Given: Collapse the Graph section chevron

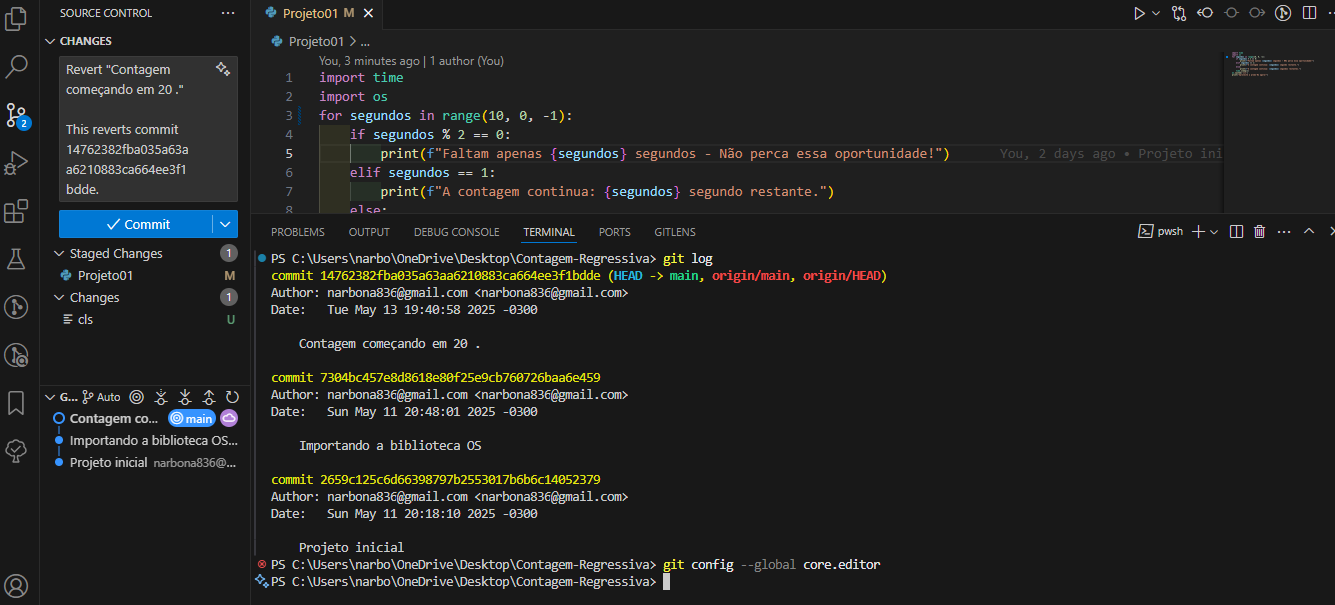Looking at the screenshot, I should tap(51, 397).
